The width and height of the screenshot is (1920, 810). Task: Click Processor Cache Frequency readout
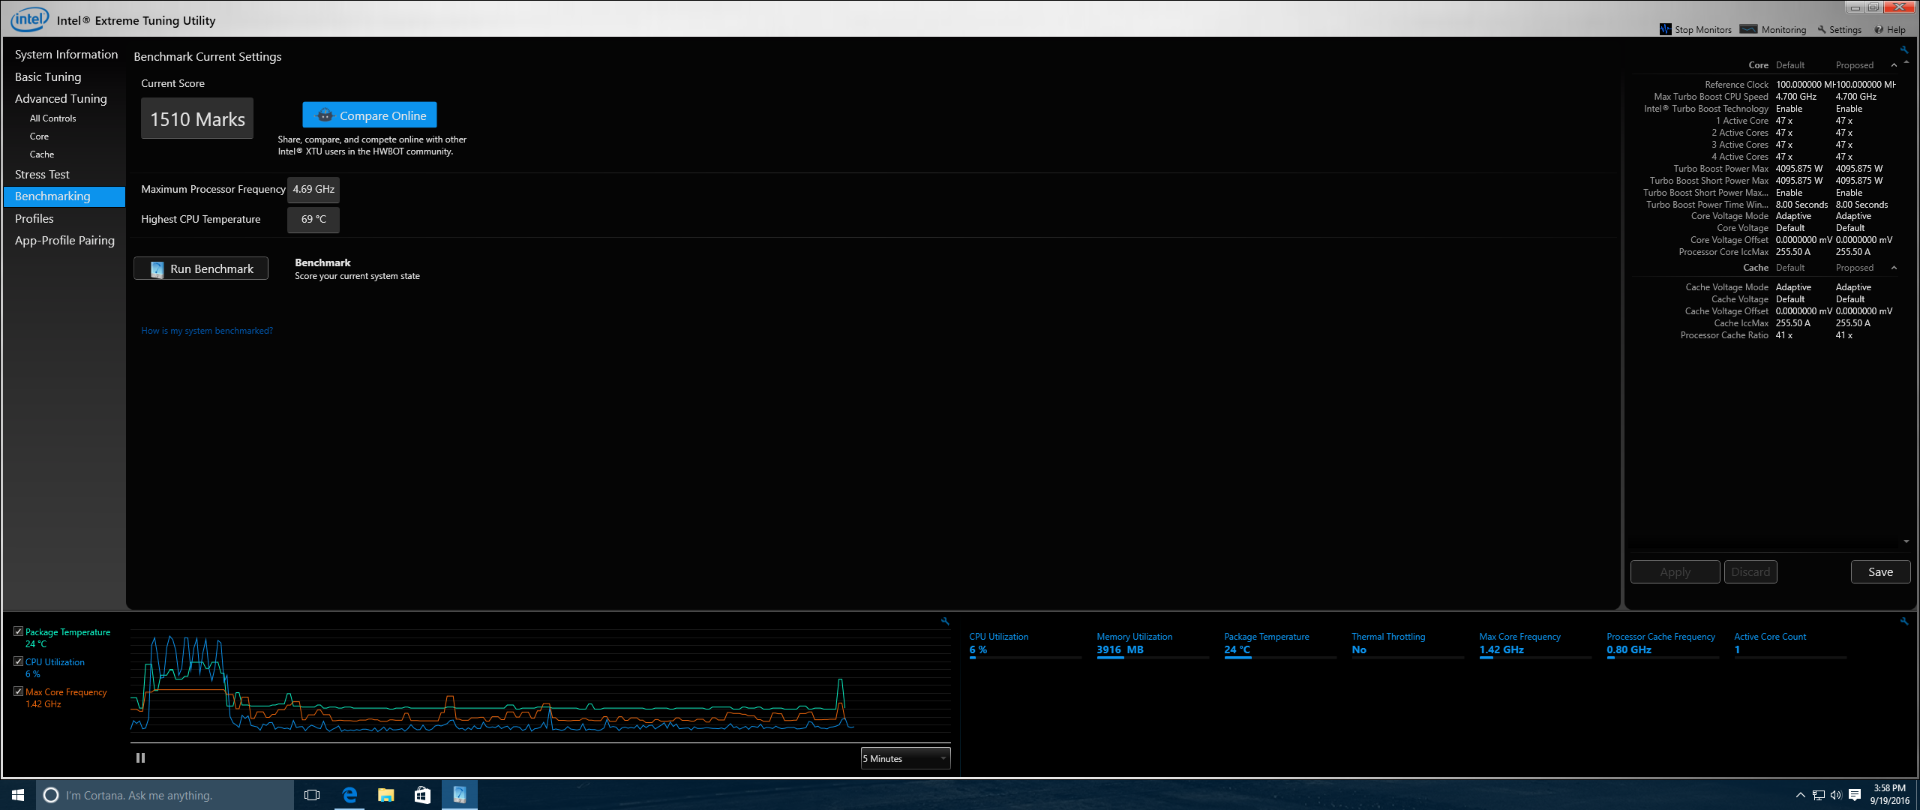point(1663,644)
